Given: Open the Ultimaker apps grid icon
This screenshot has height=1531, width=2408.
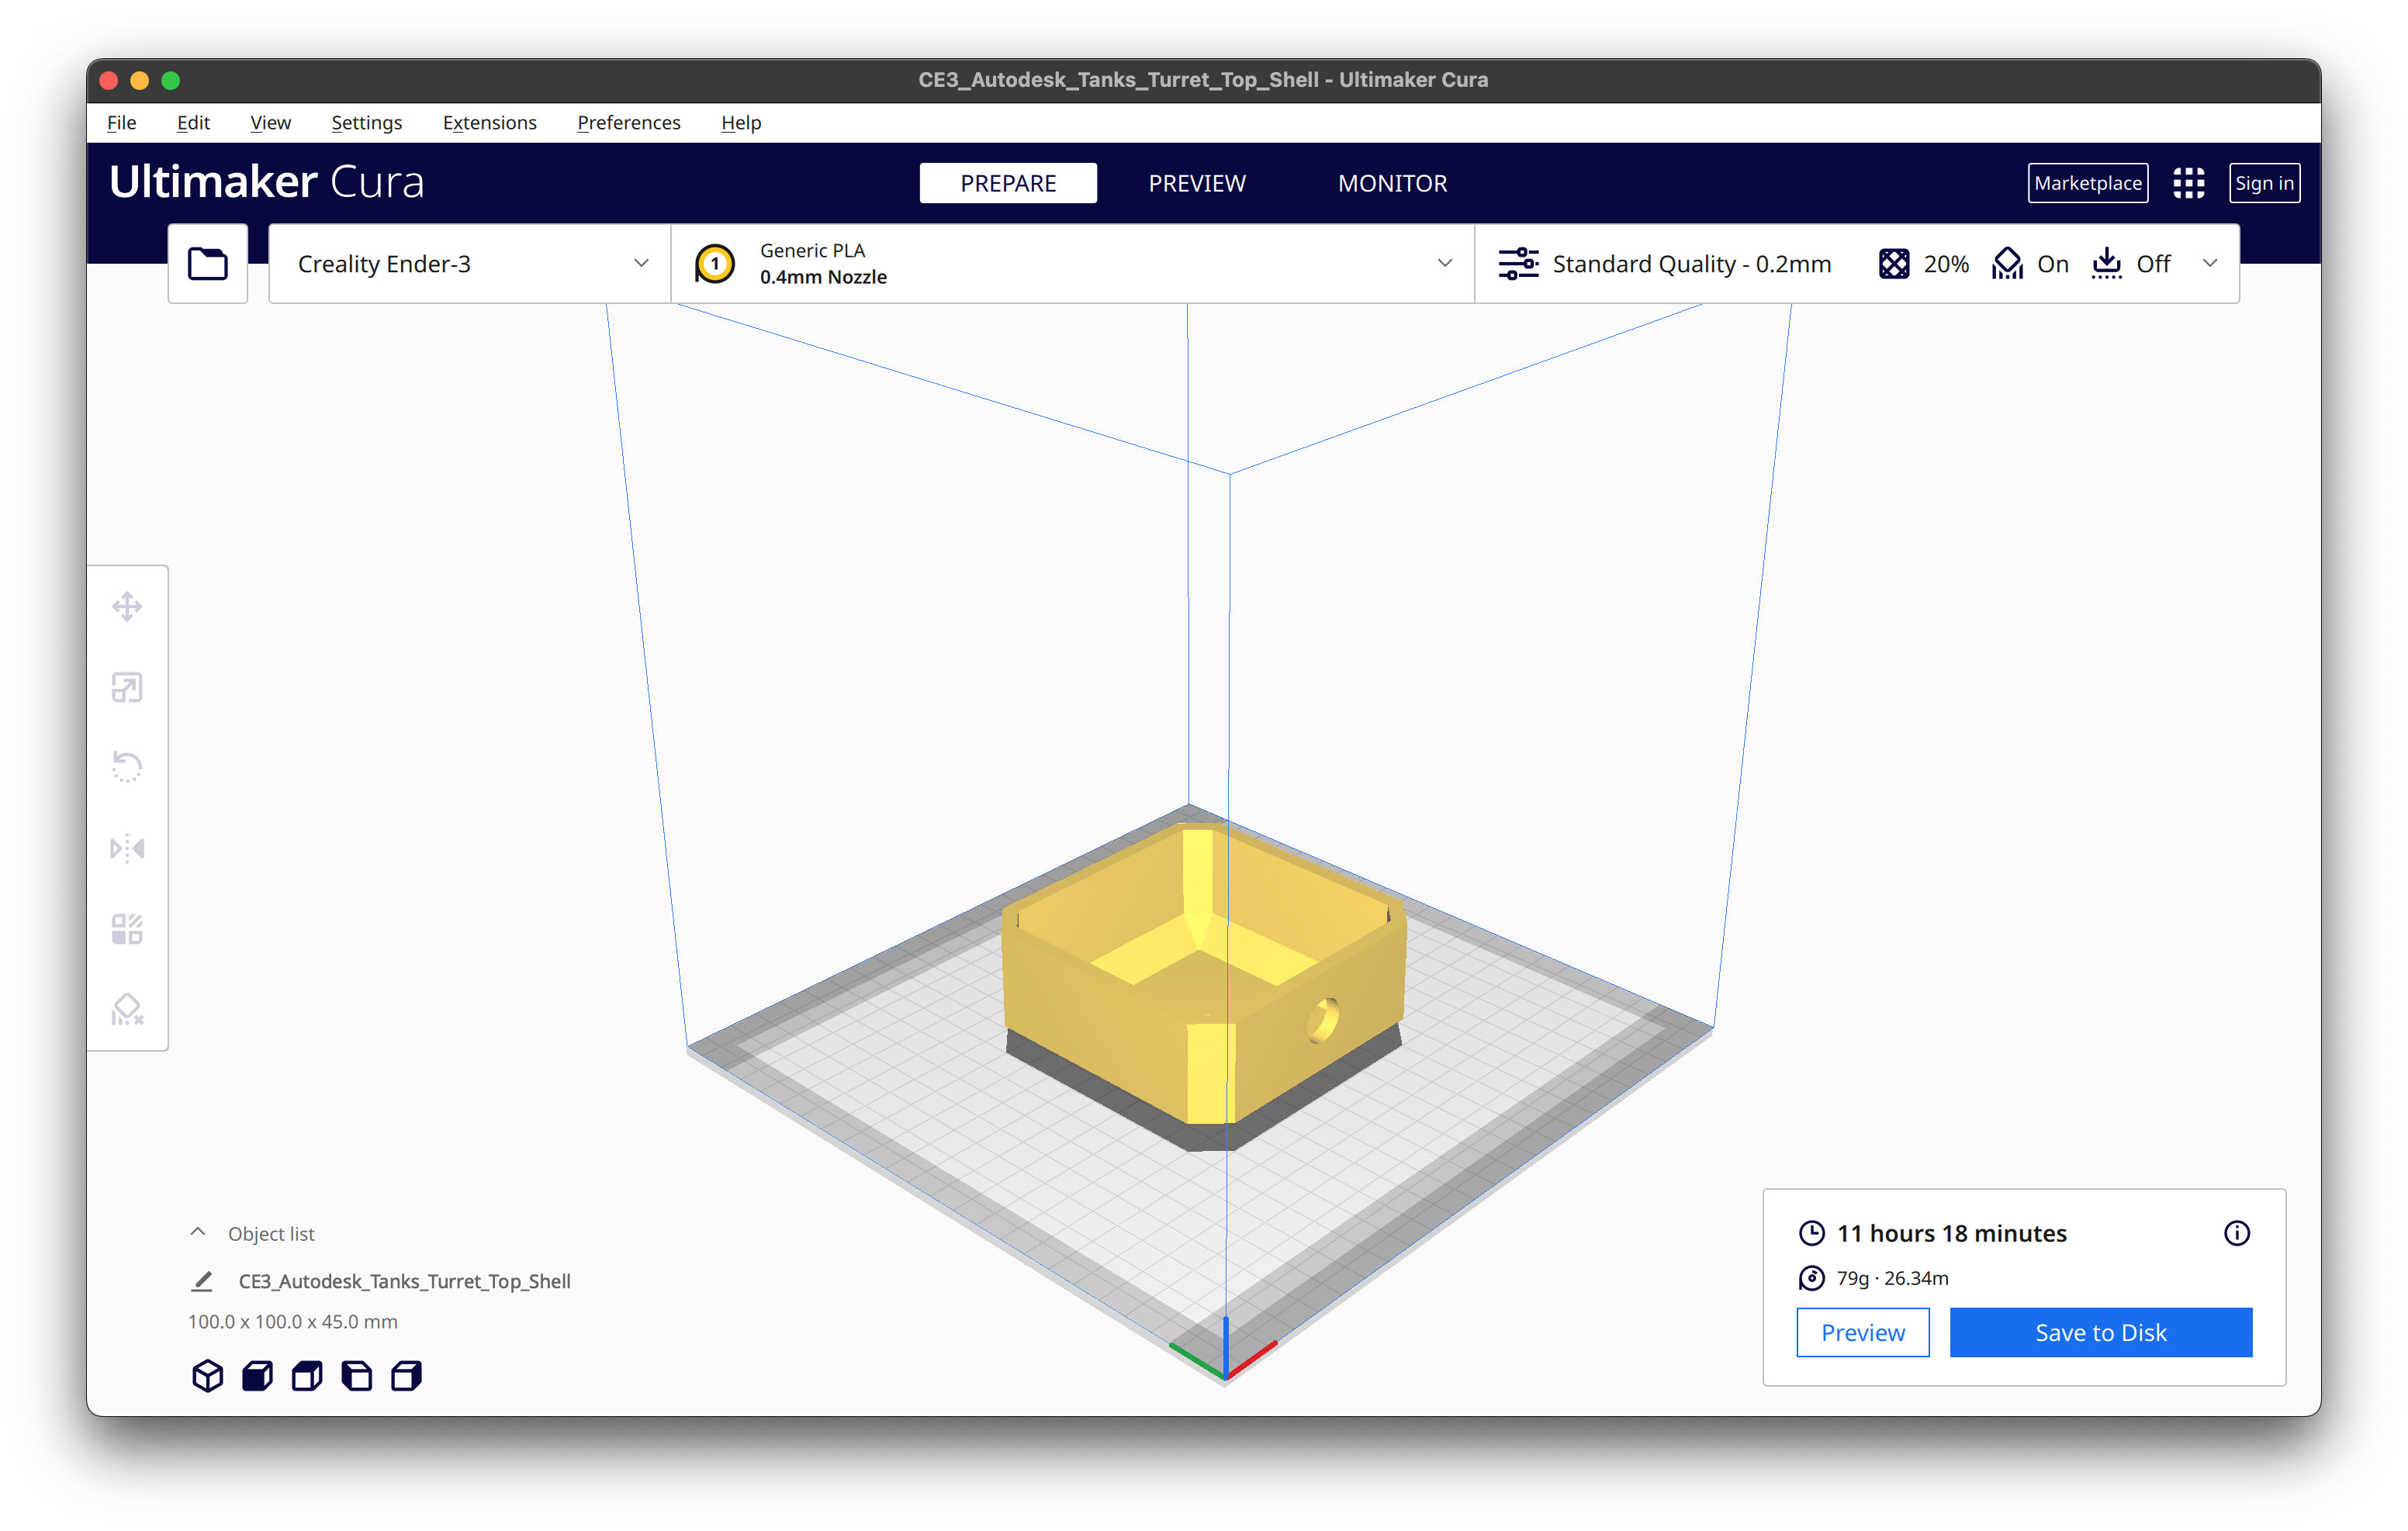Looking at the screenshot, I should click(x=2188, y=183).
